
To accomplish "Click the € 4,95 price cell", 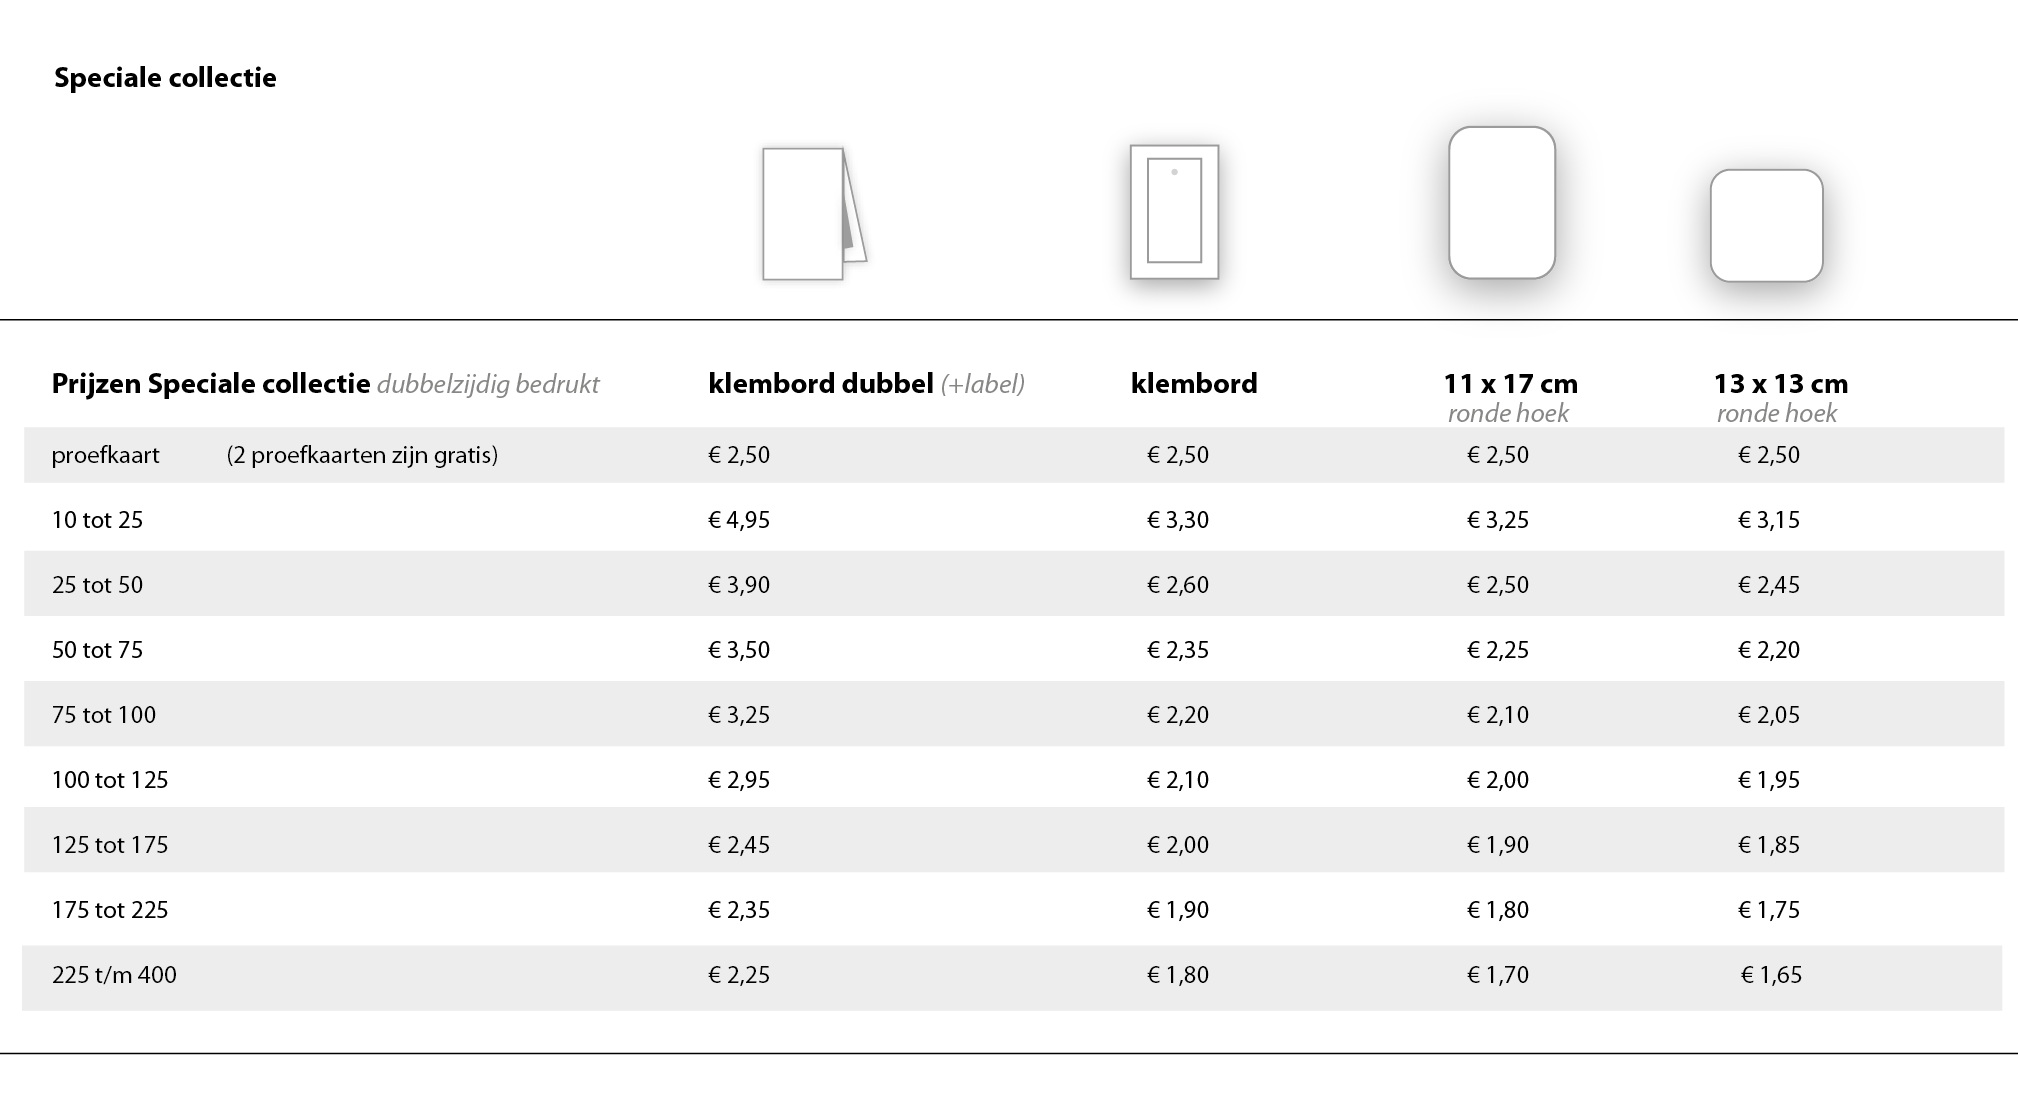I will coord(739,520).
